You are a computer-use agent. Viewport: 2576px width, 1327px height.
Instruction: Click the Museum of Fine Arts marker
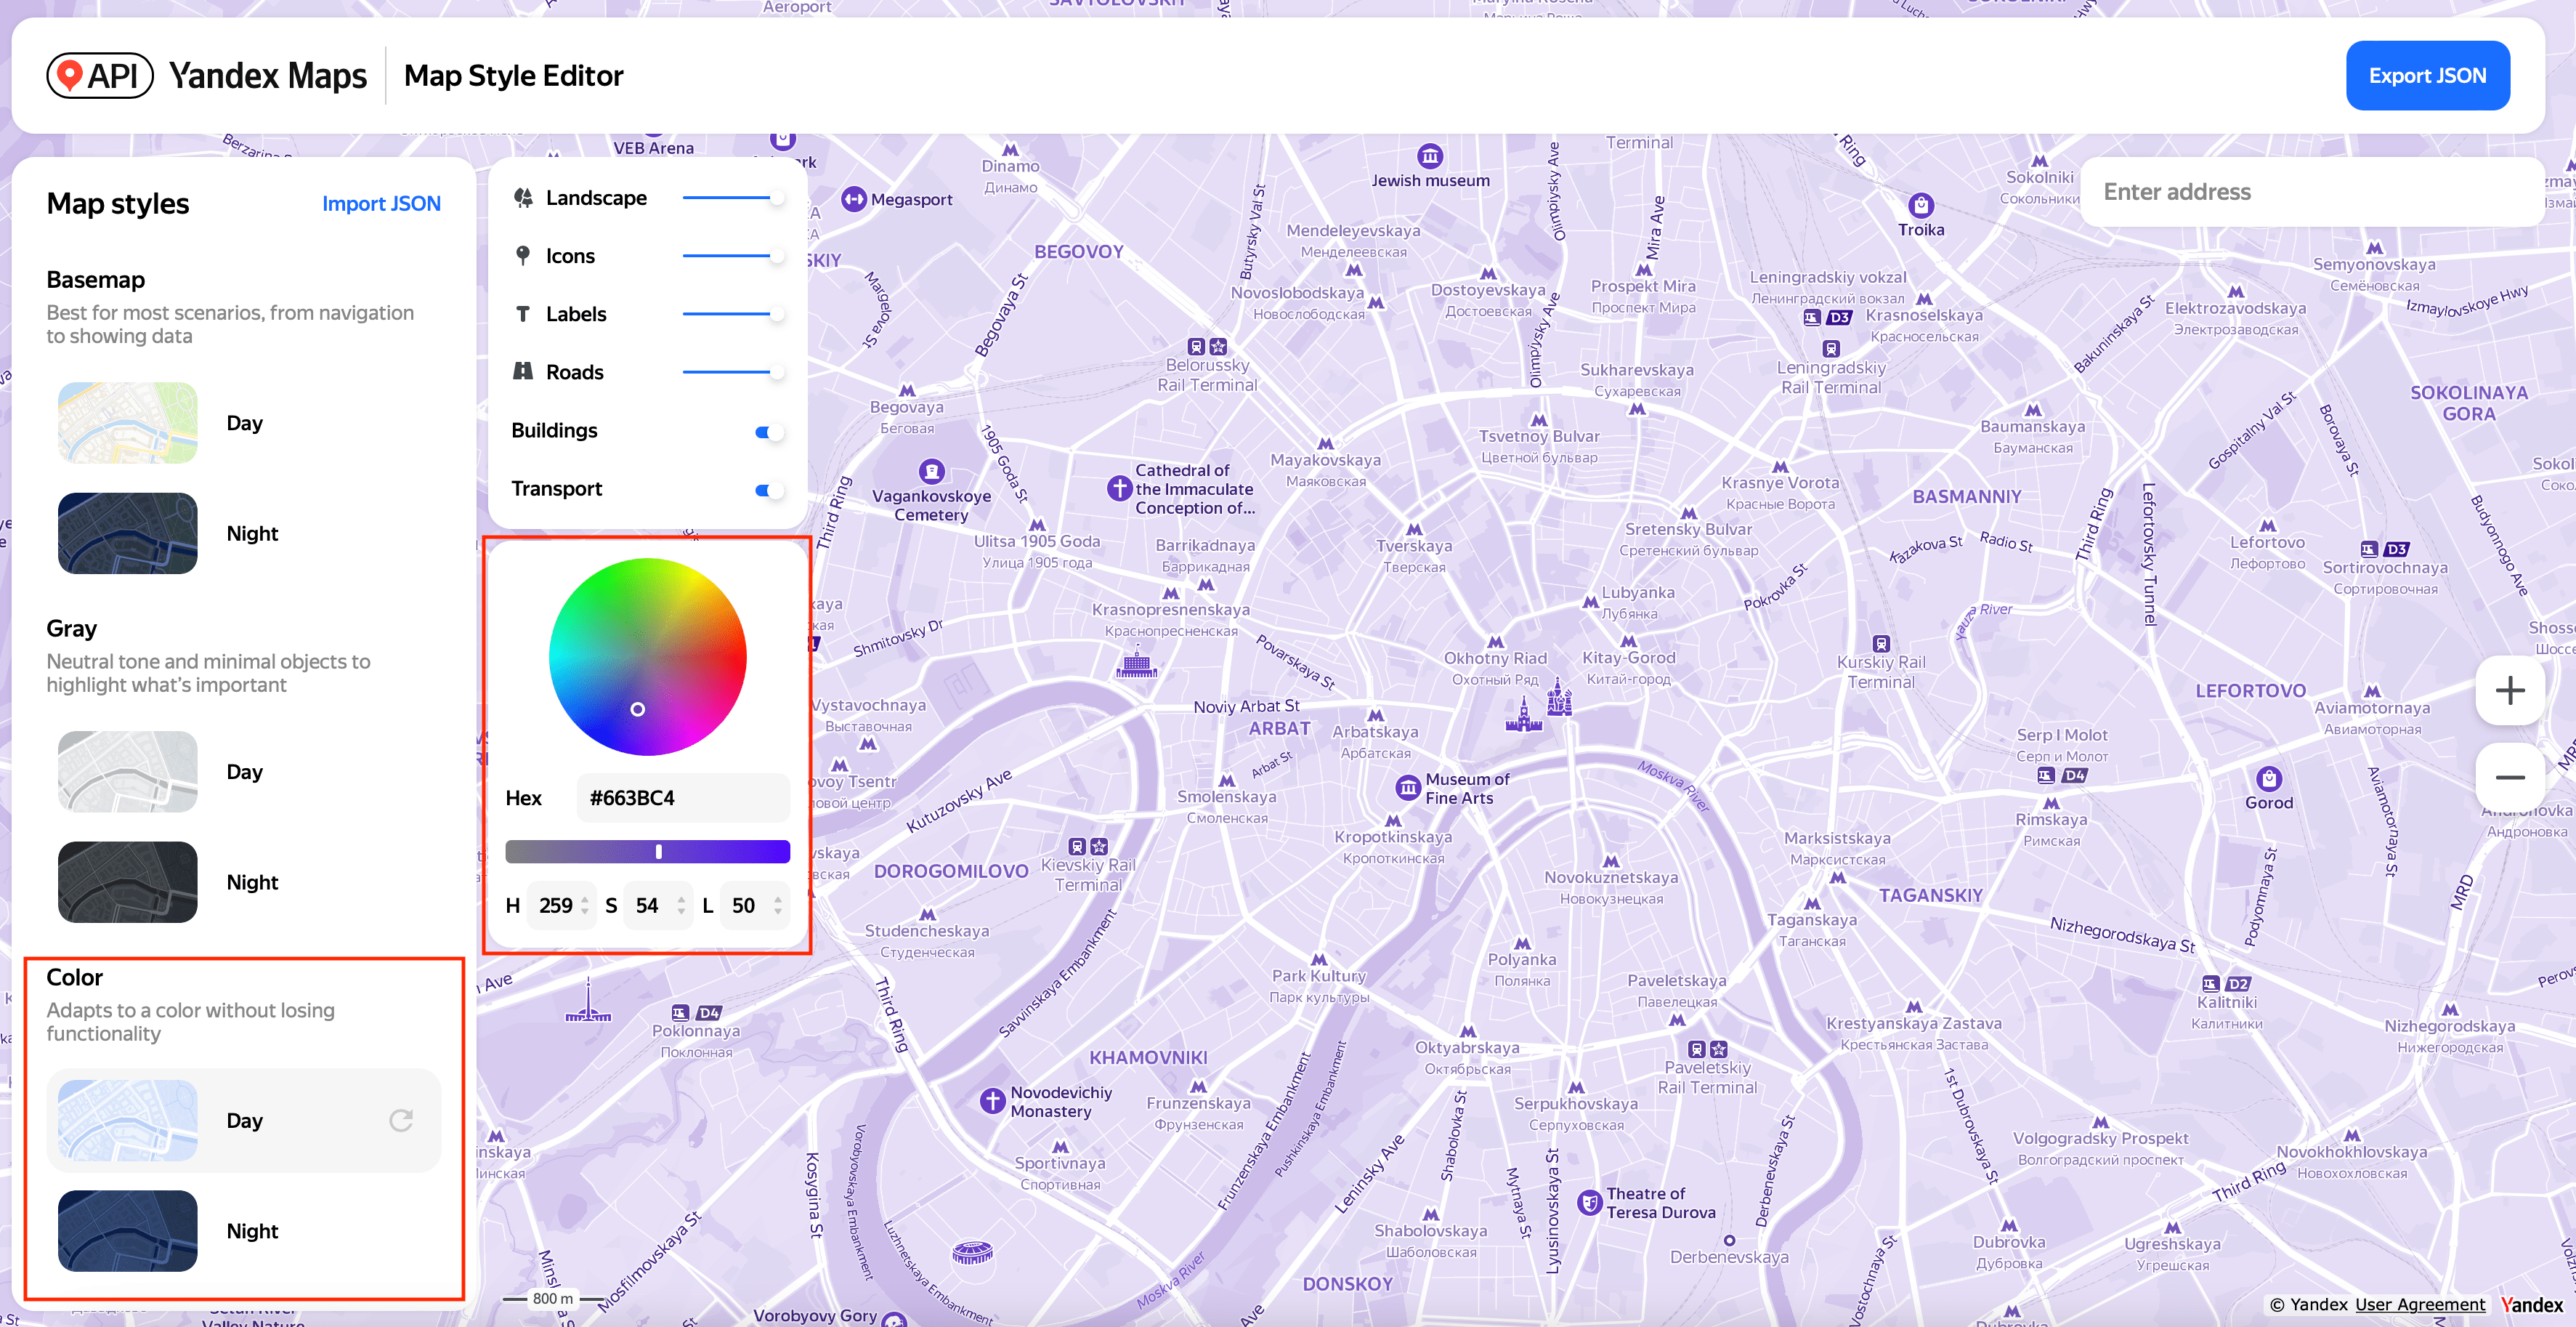click(x=1408, y=788)
